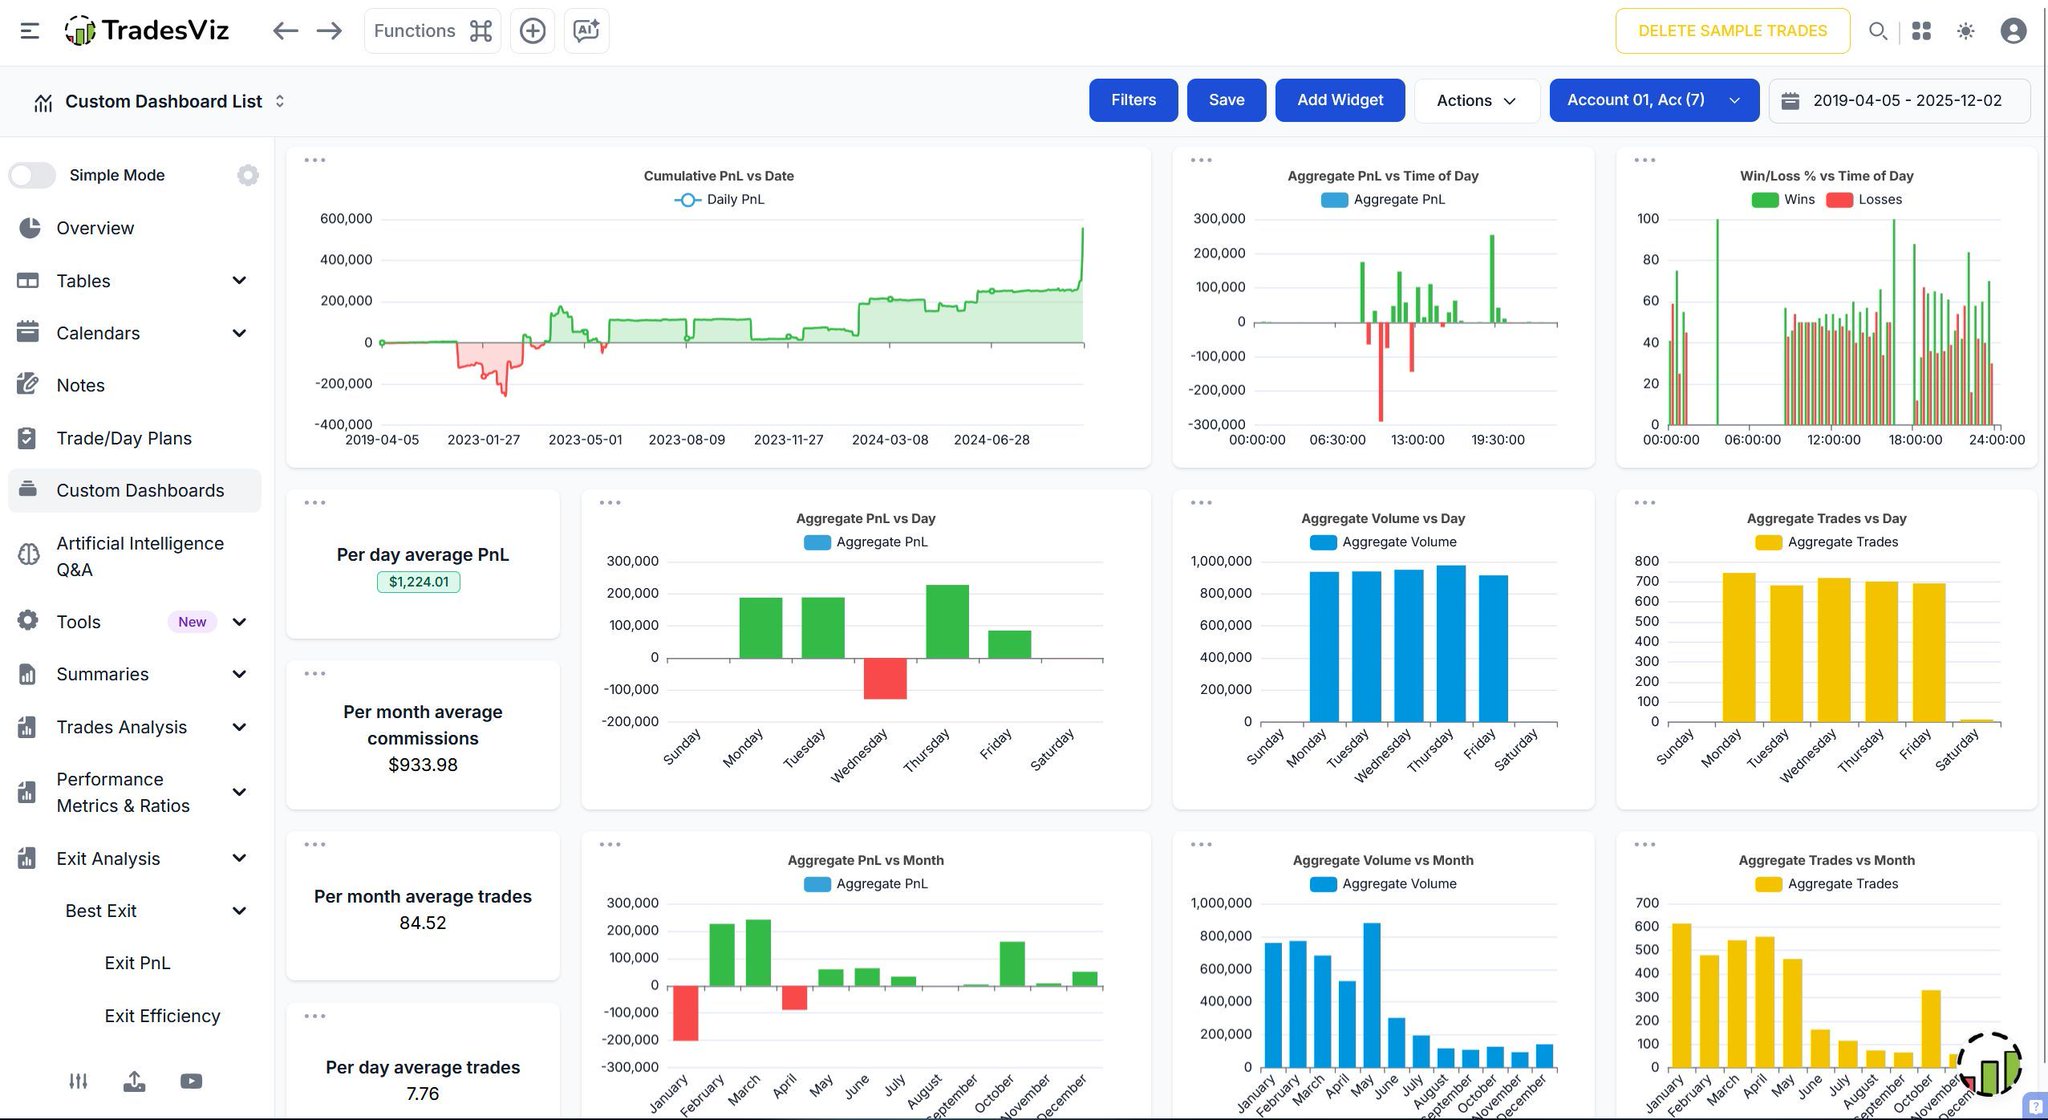
Task: Click the AI chat icon in top toolbar
Action: [x=586, y=31]
